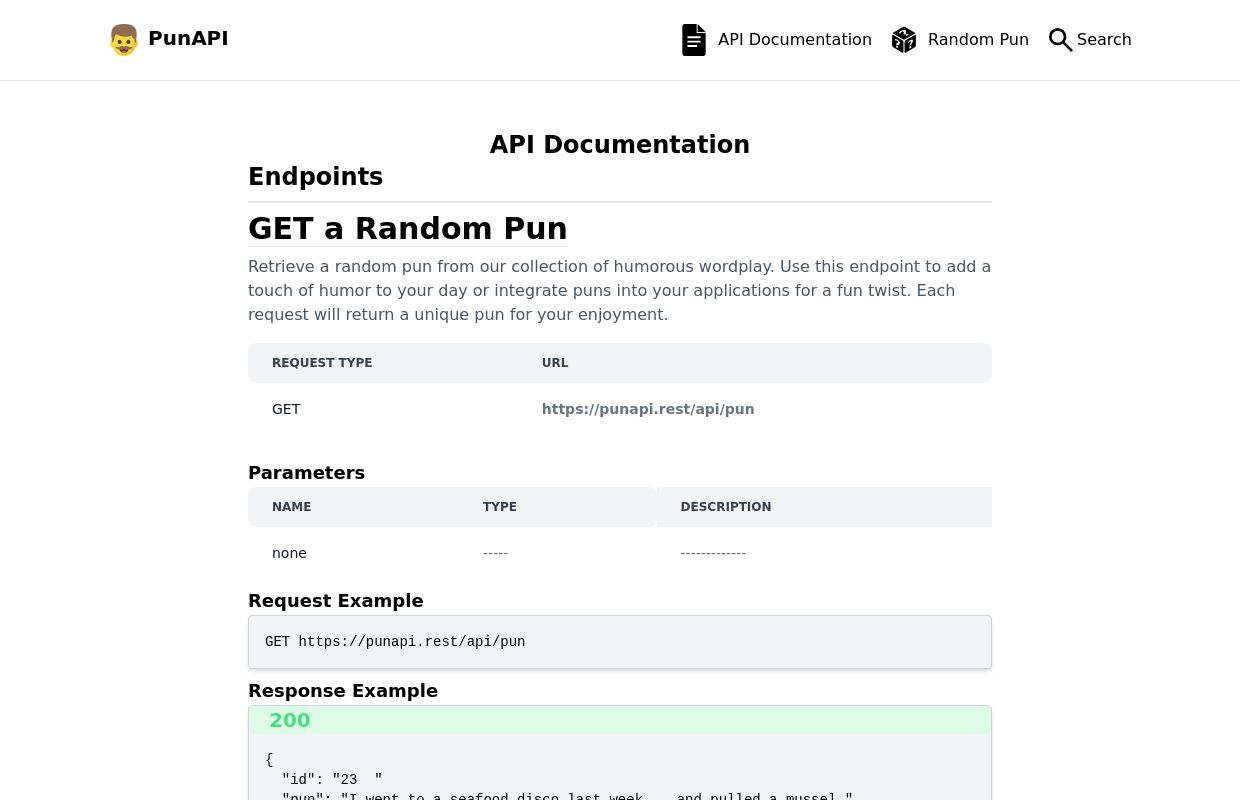Click the Request Example code block
Viewport: 1240px width, 800px height.
[620, 642]
